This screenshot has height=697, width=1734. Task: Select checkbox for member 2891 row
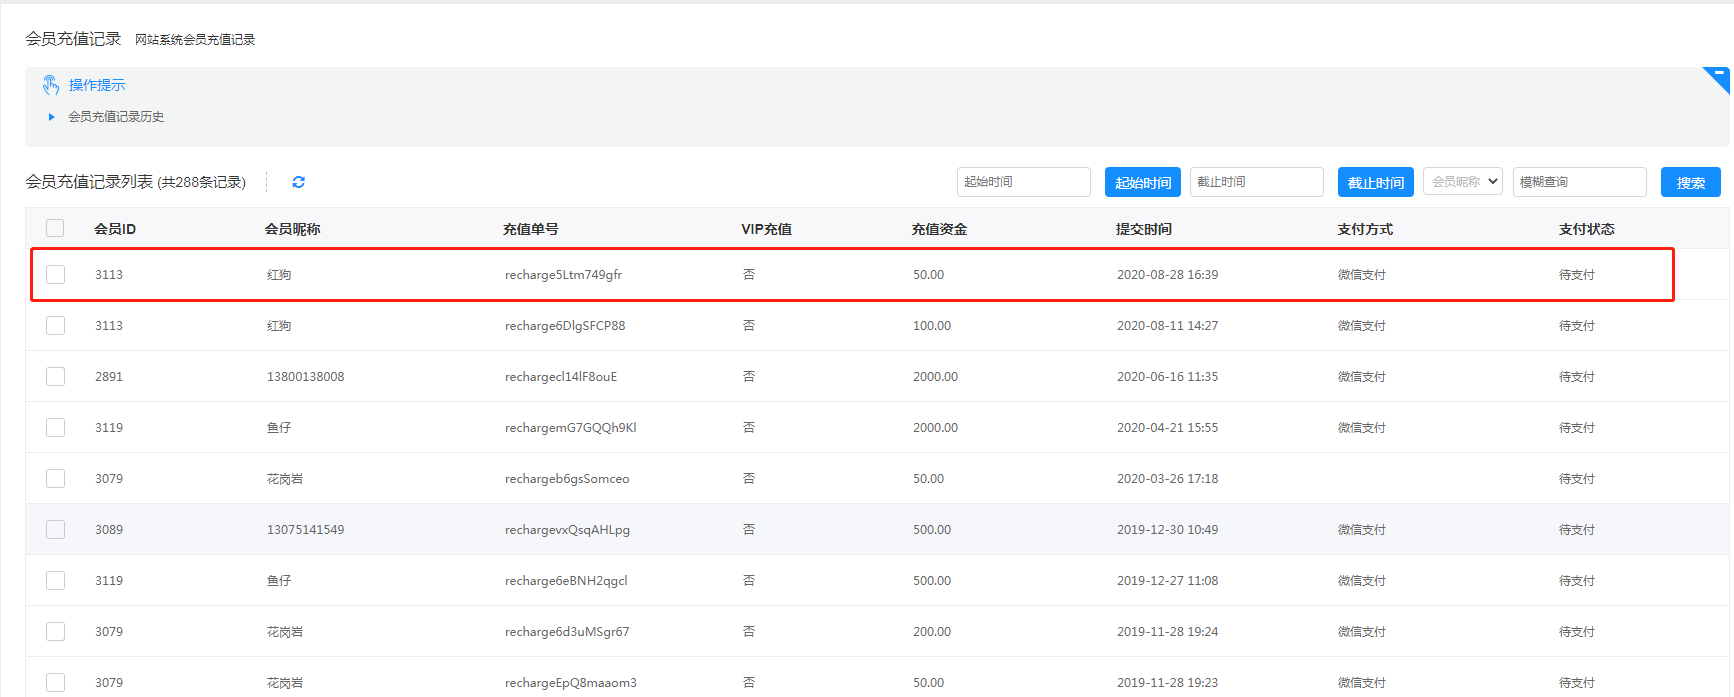tap(56, 376)
